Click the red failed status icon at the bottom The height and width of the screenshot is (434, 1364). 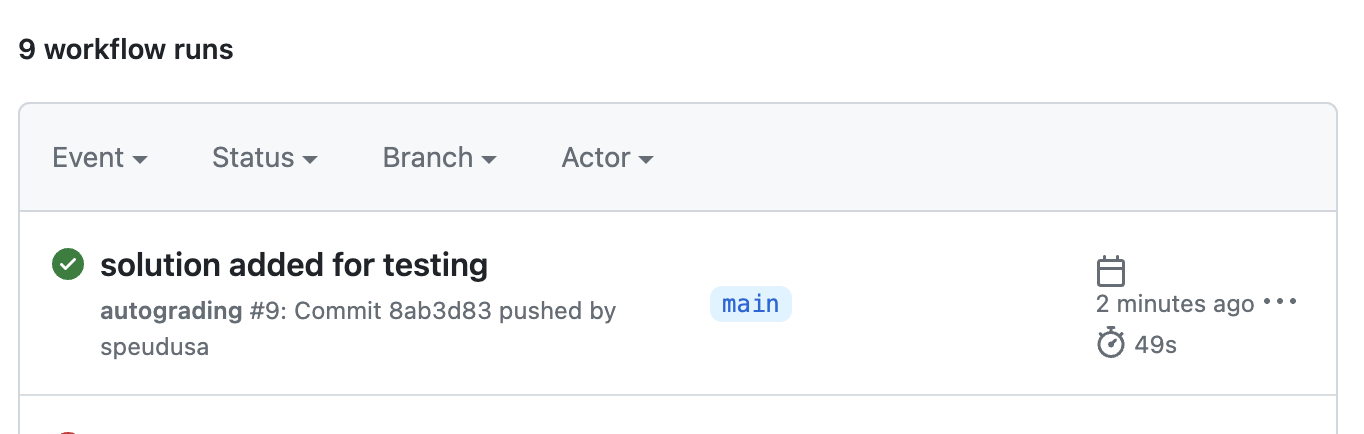(x=67, y=432)
